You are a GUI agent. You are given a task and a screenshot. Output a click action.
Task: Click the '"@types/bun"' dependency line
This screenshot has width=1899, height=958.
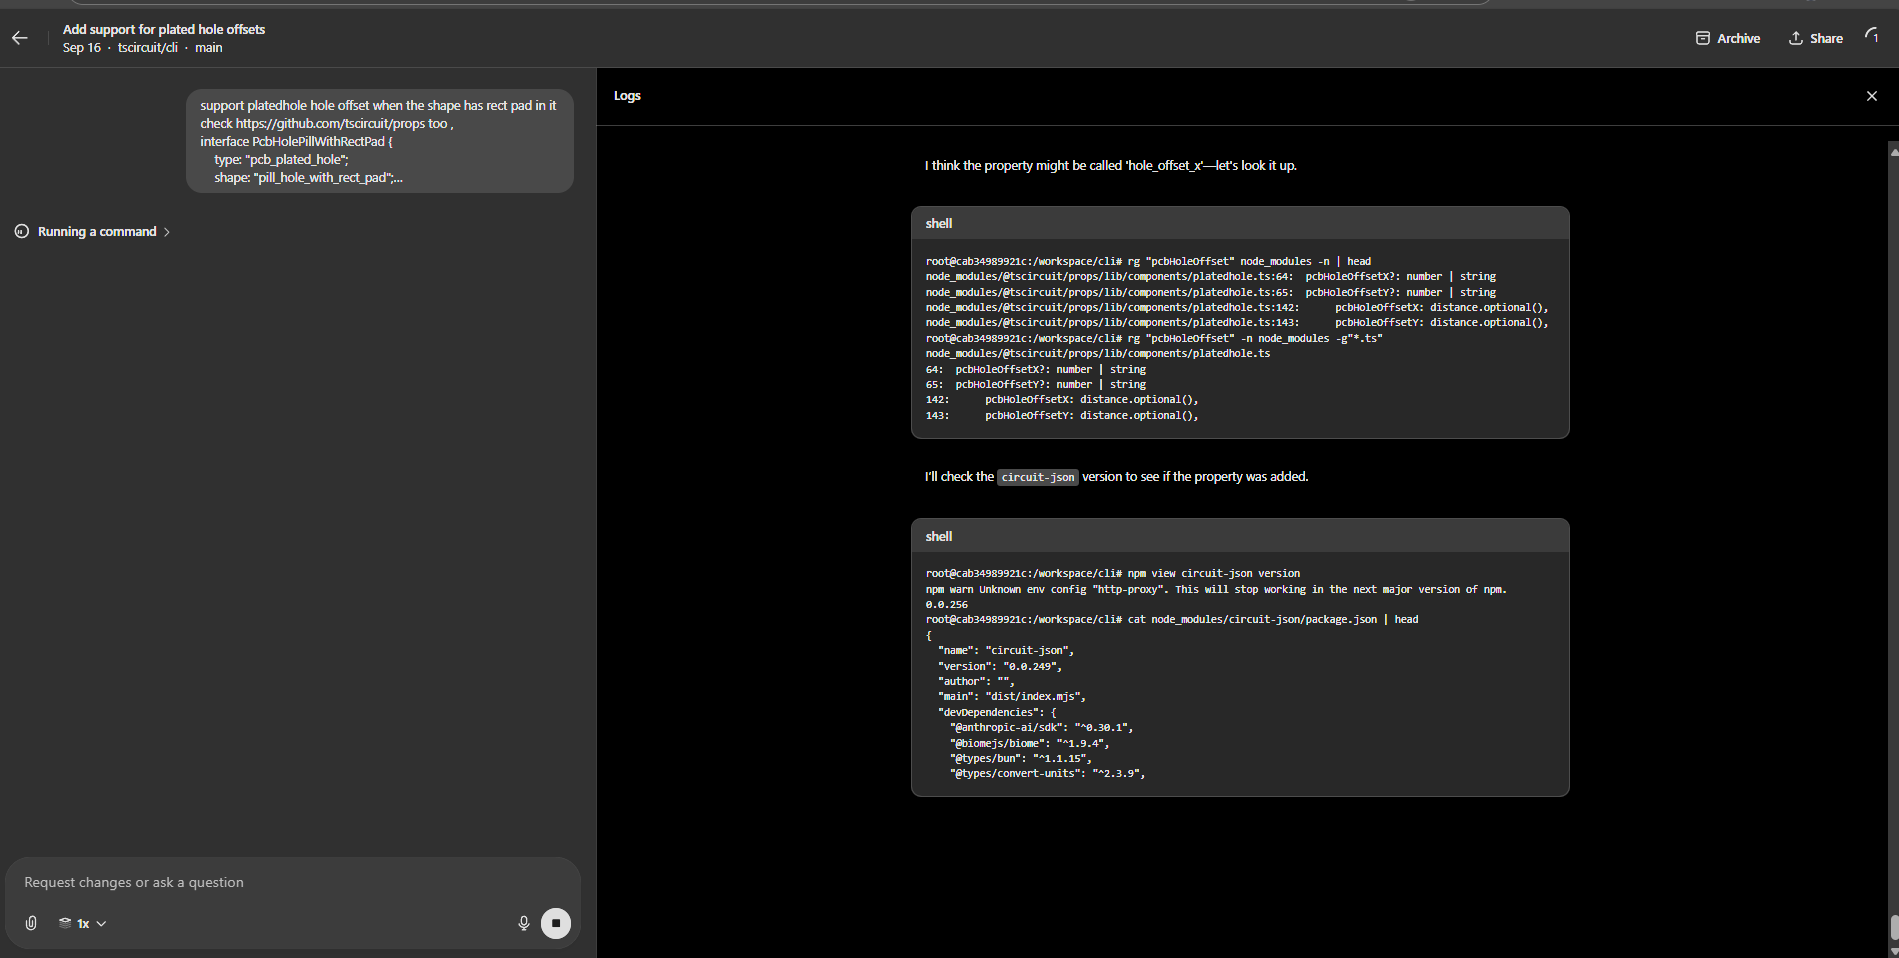click(x=1020, y=758)
